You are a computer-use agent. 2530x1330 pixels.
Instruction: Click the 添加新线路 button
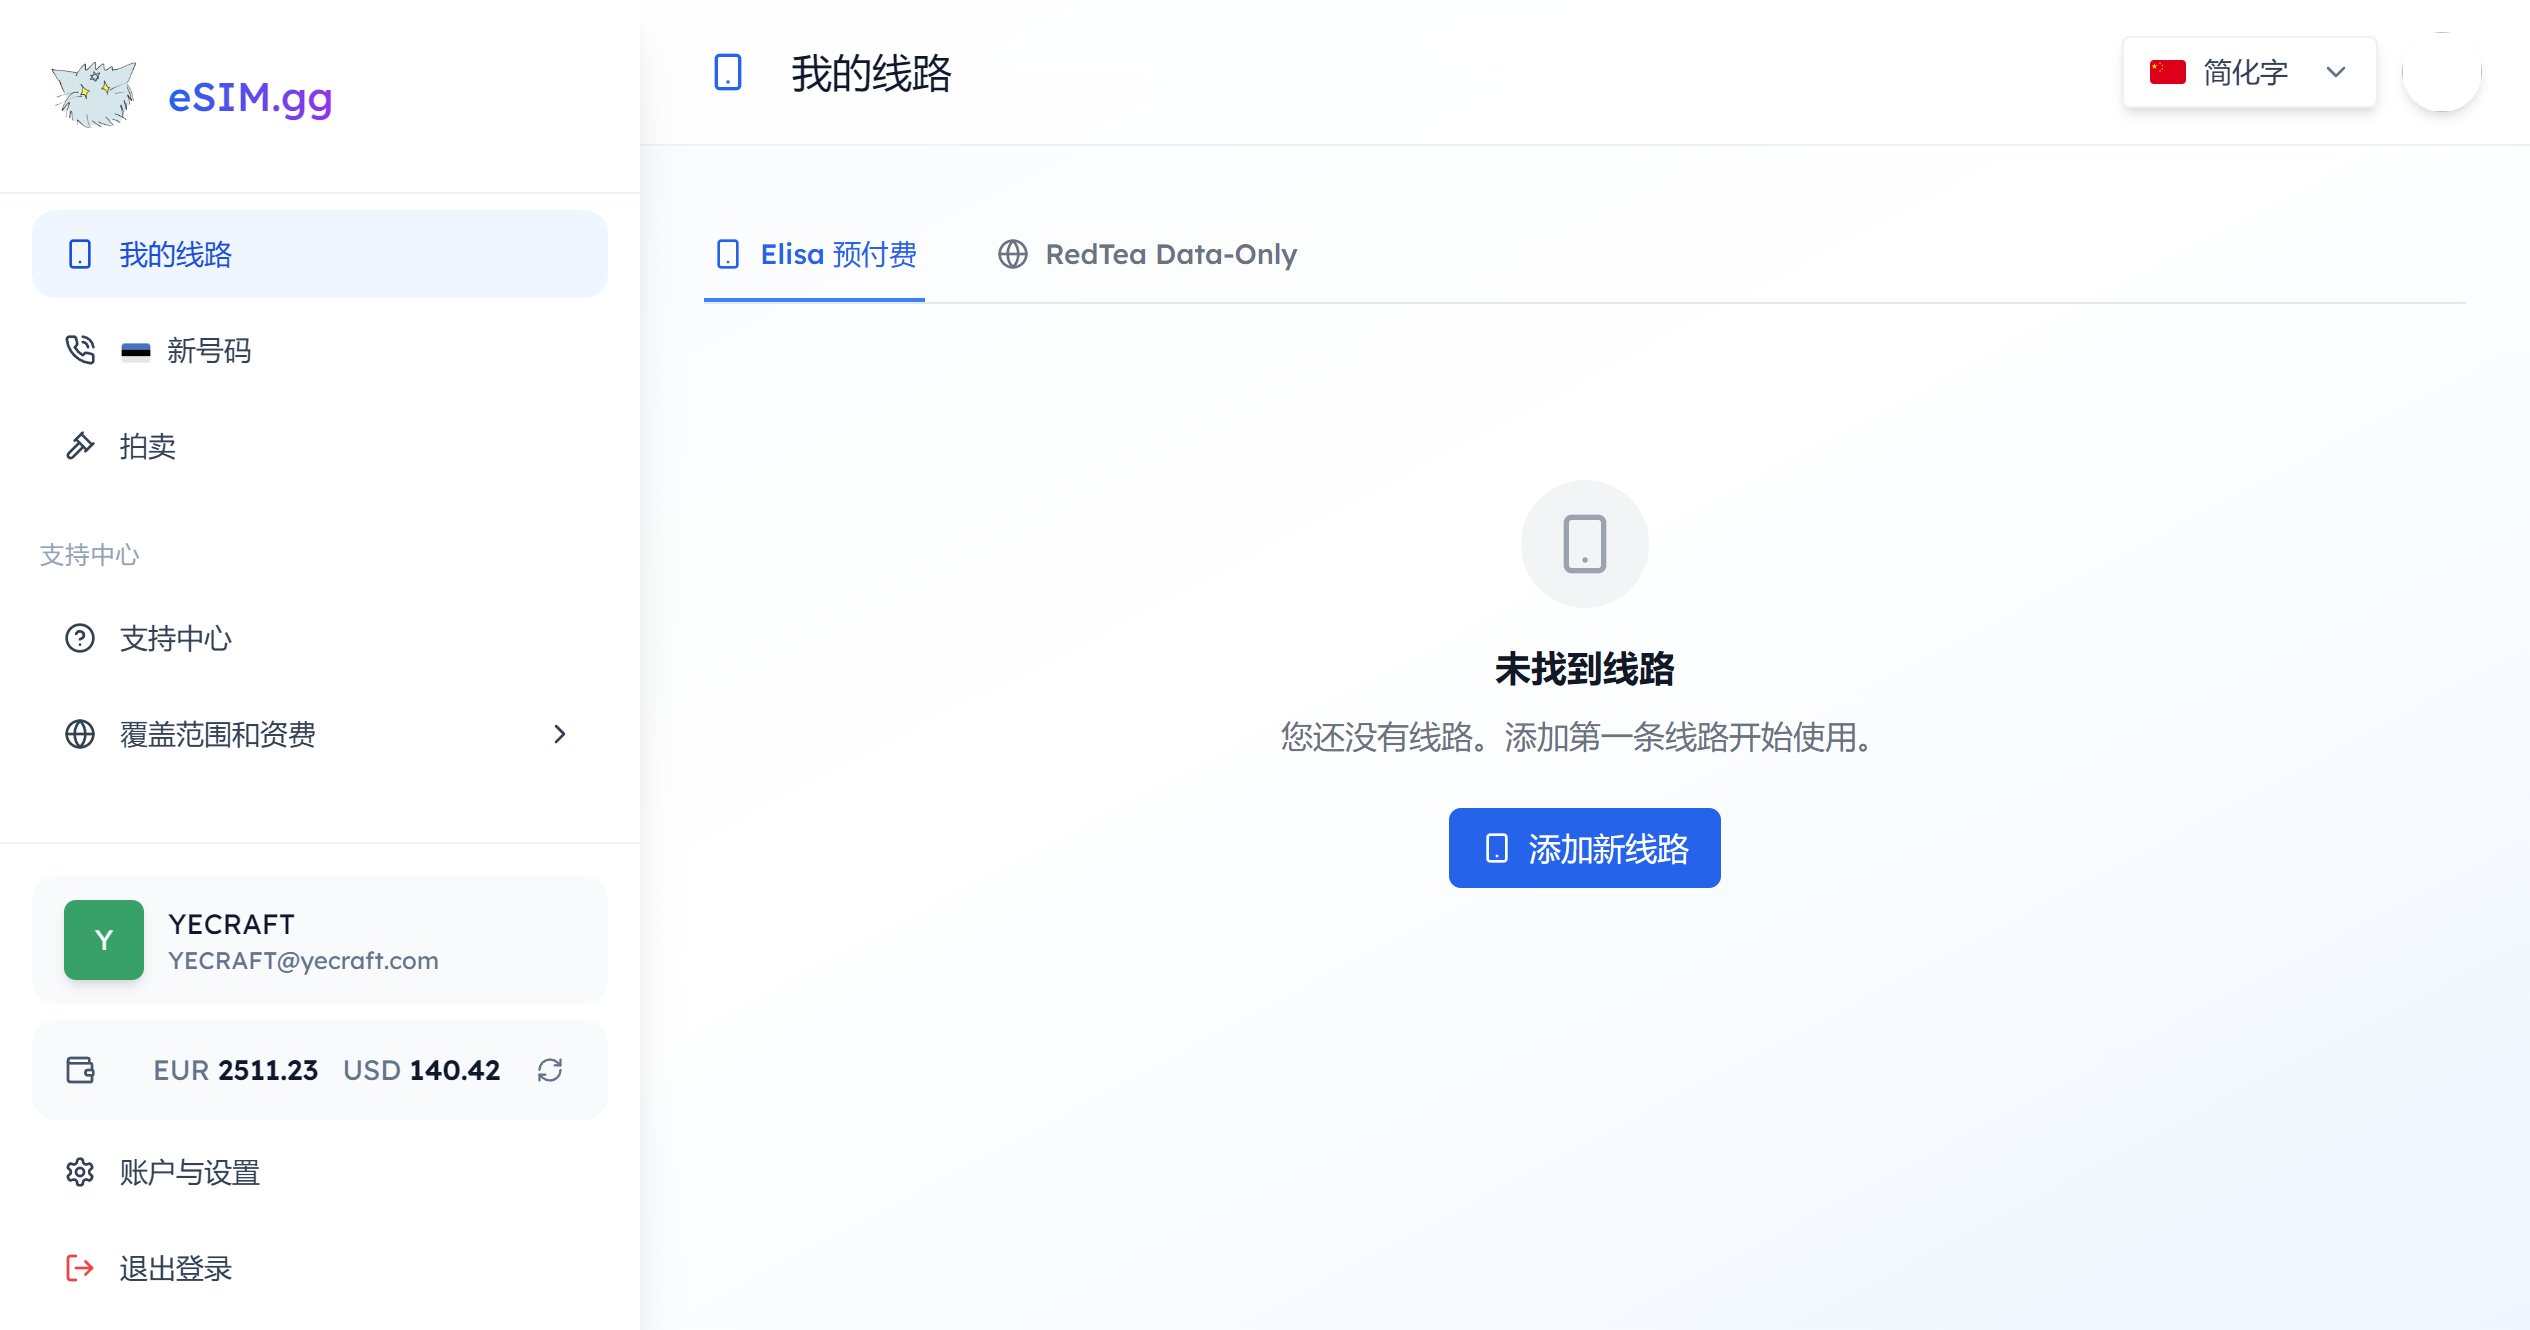1584,848
